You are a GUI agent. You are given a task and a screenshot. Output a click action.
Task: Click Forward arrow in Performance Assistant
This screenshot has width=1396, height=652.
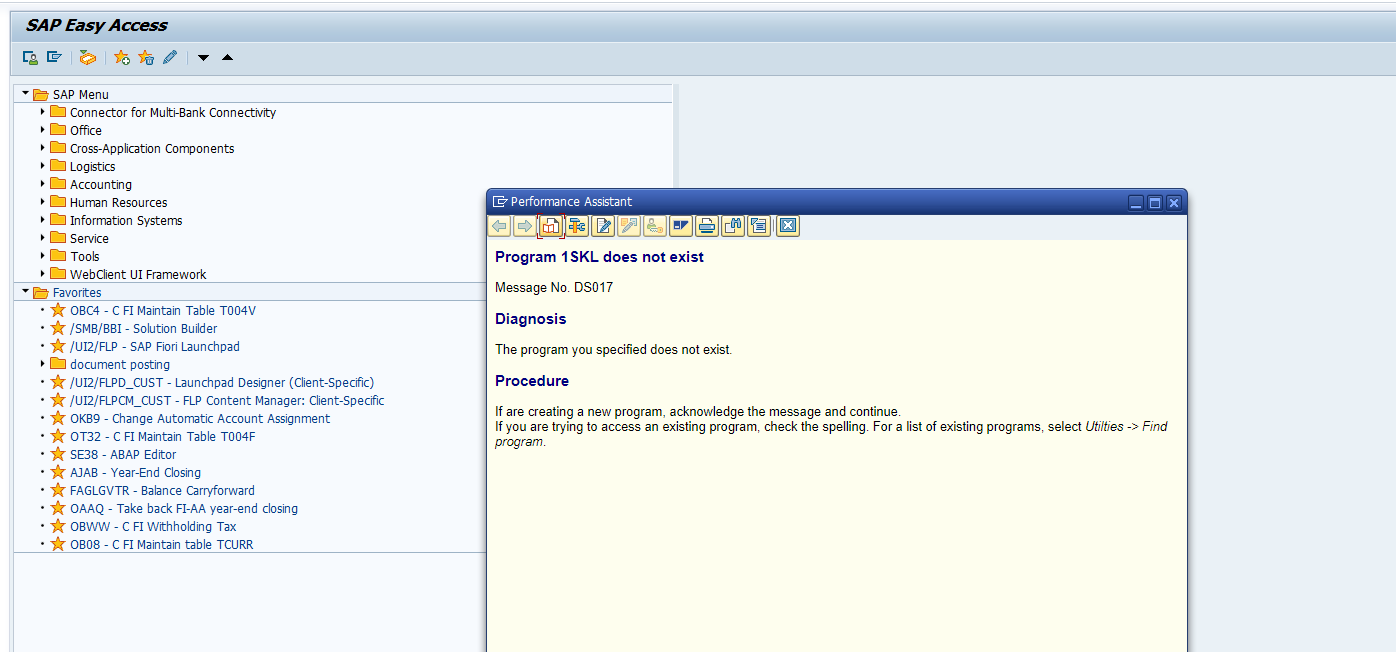click(524, 226)
